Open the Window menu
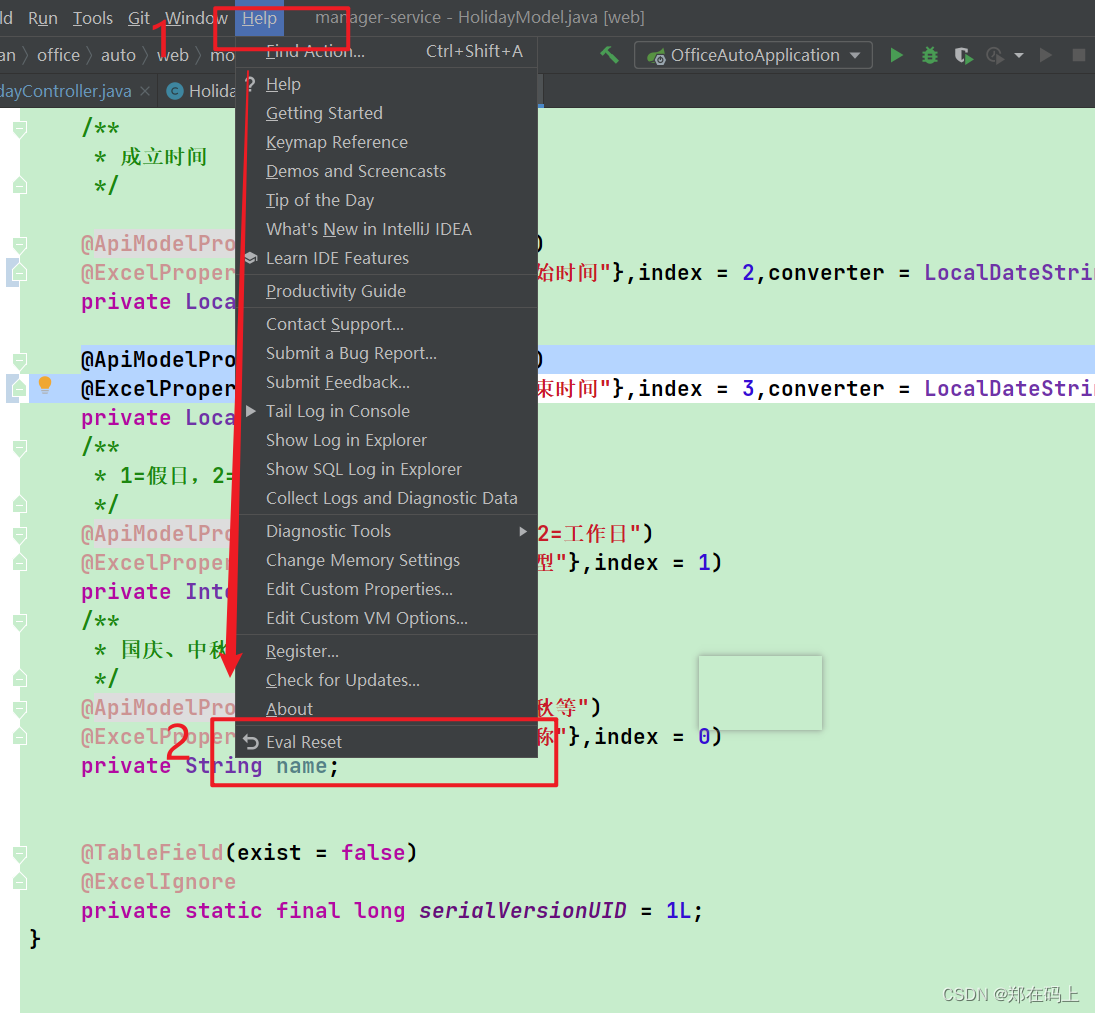The width and height of the screenshot is (1095, 1013). [196, 18]
